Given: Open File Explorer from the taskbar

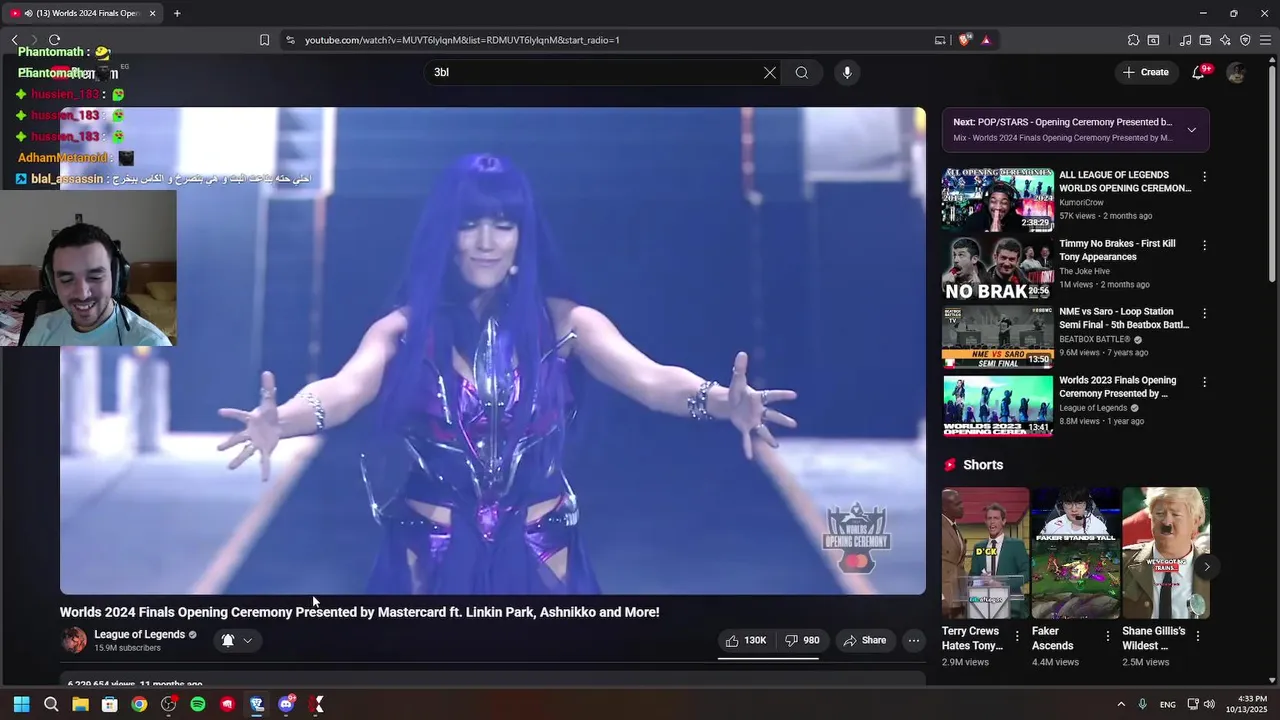Looking at the screenshot, I should coord(80,704).
